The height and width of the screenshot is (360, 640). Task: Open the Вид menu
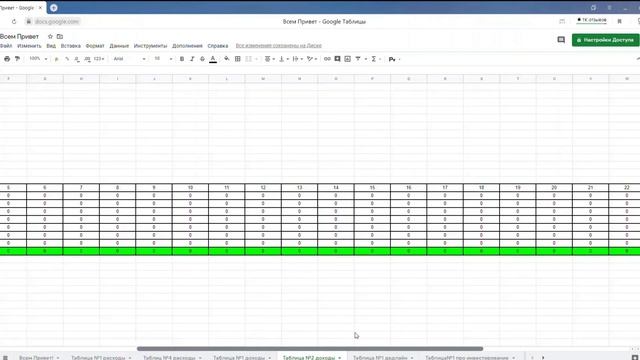pyautogui.click(x=51, y=46)
